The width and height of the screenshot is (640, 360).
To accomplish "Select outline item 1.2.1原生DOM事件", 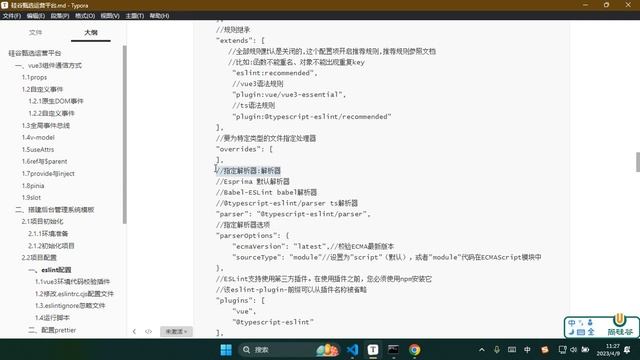I will click(56, 101).
